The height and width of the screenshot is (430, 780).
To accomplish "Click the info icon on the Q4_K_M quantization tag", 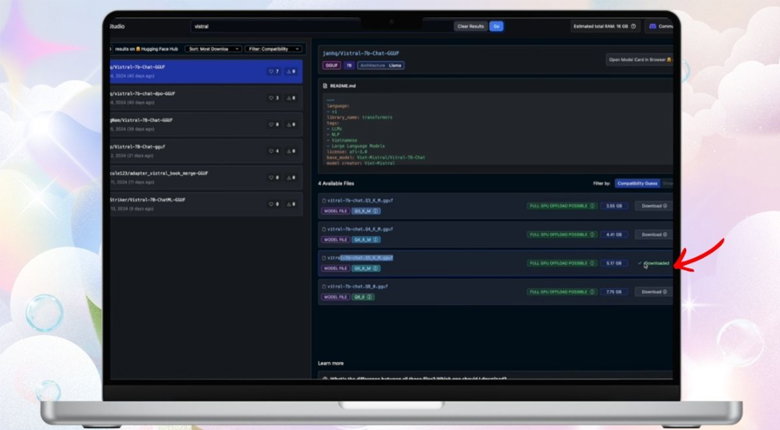I will [376, 240].
